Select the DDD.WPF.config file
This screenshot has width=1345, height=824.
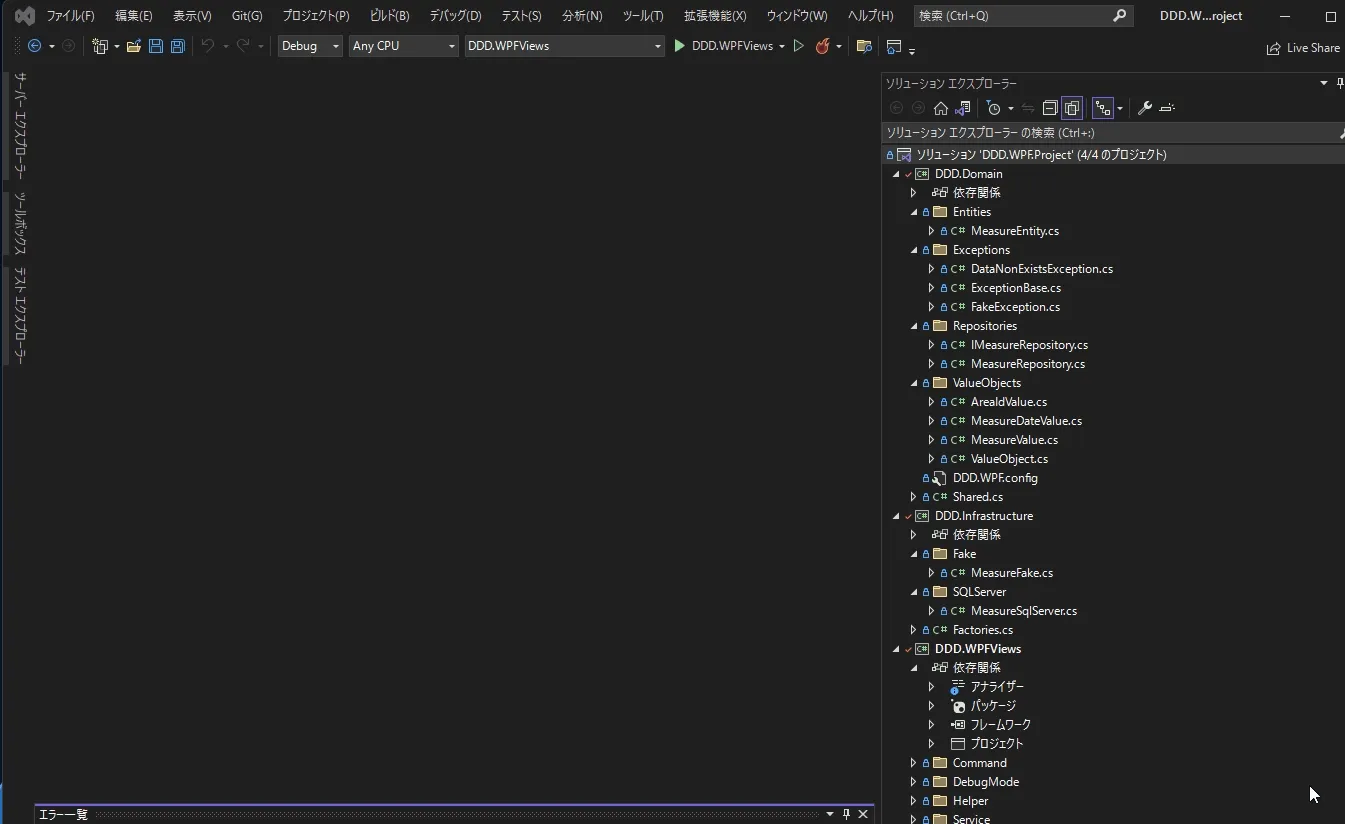coord(995,478)
